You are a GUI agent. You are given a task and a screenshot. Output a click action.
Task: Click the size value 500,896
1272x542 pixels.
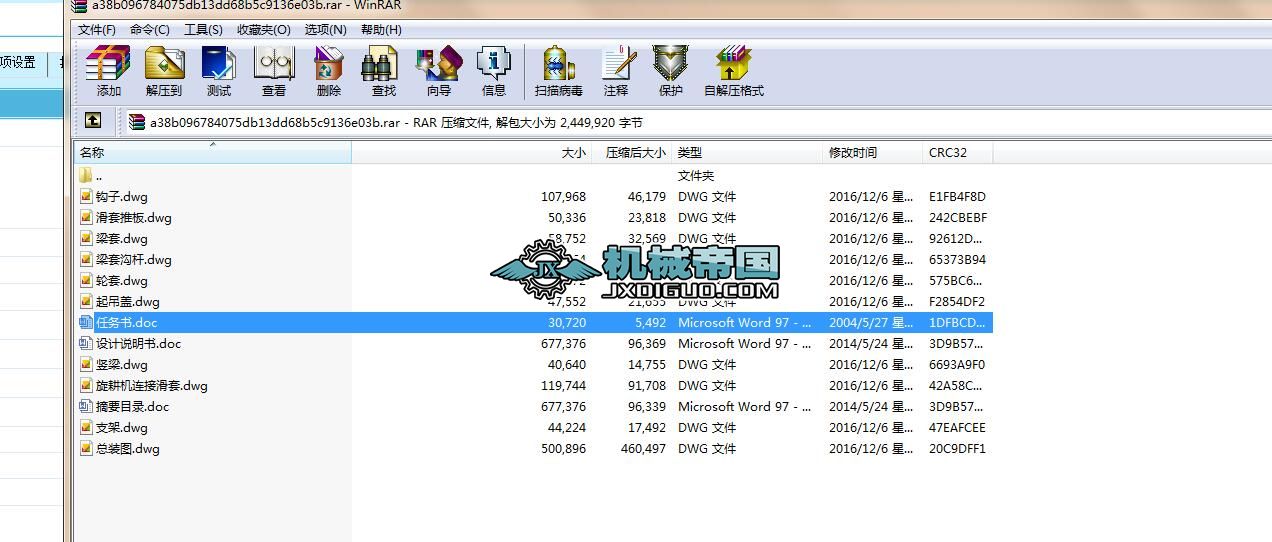[x=563, y=449]
